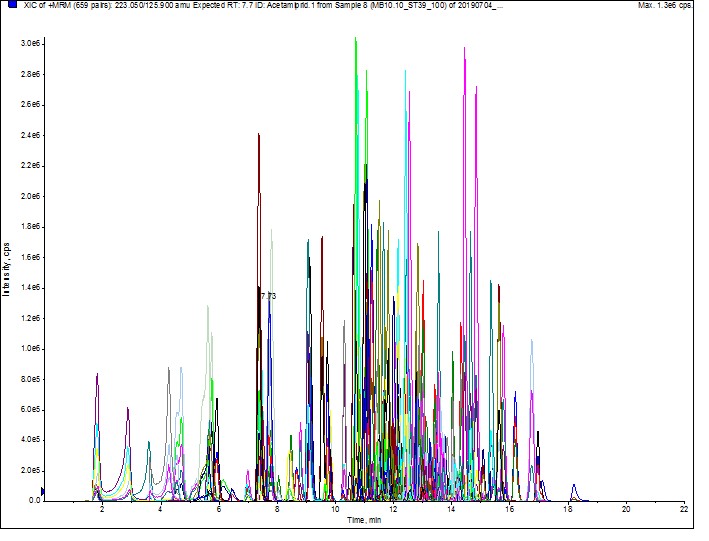Click the 10 tick on the time axis
The width and height of the screenshot is (709, 541).
335,509
